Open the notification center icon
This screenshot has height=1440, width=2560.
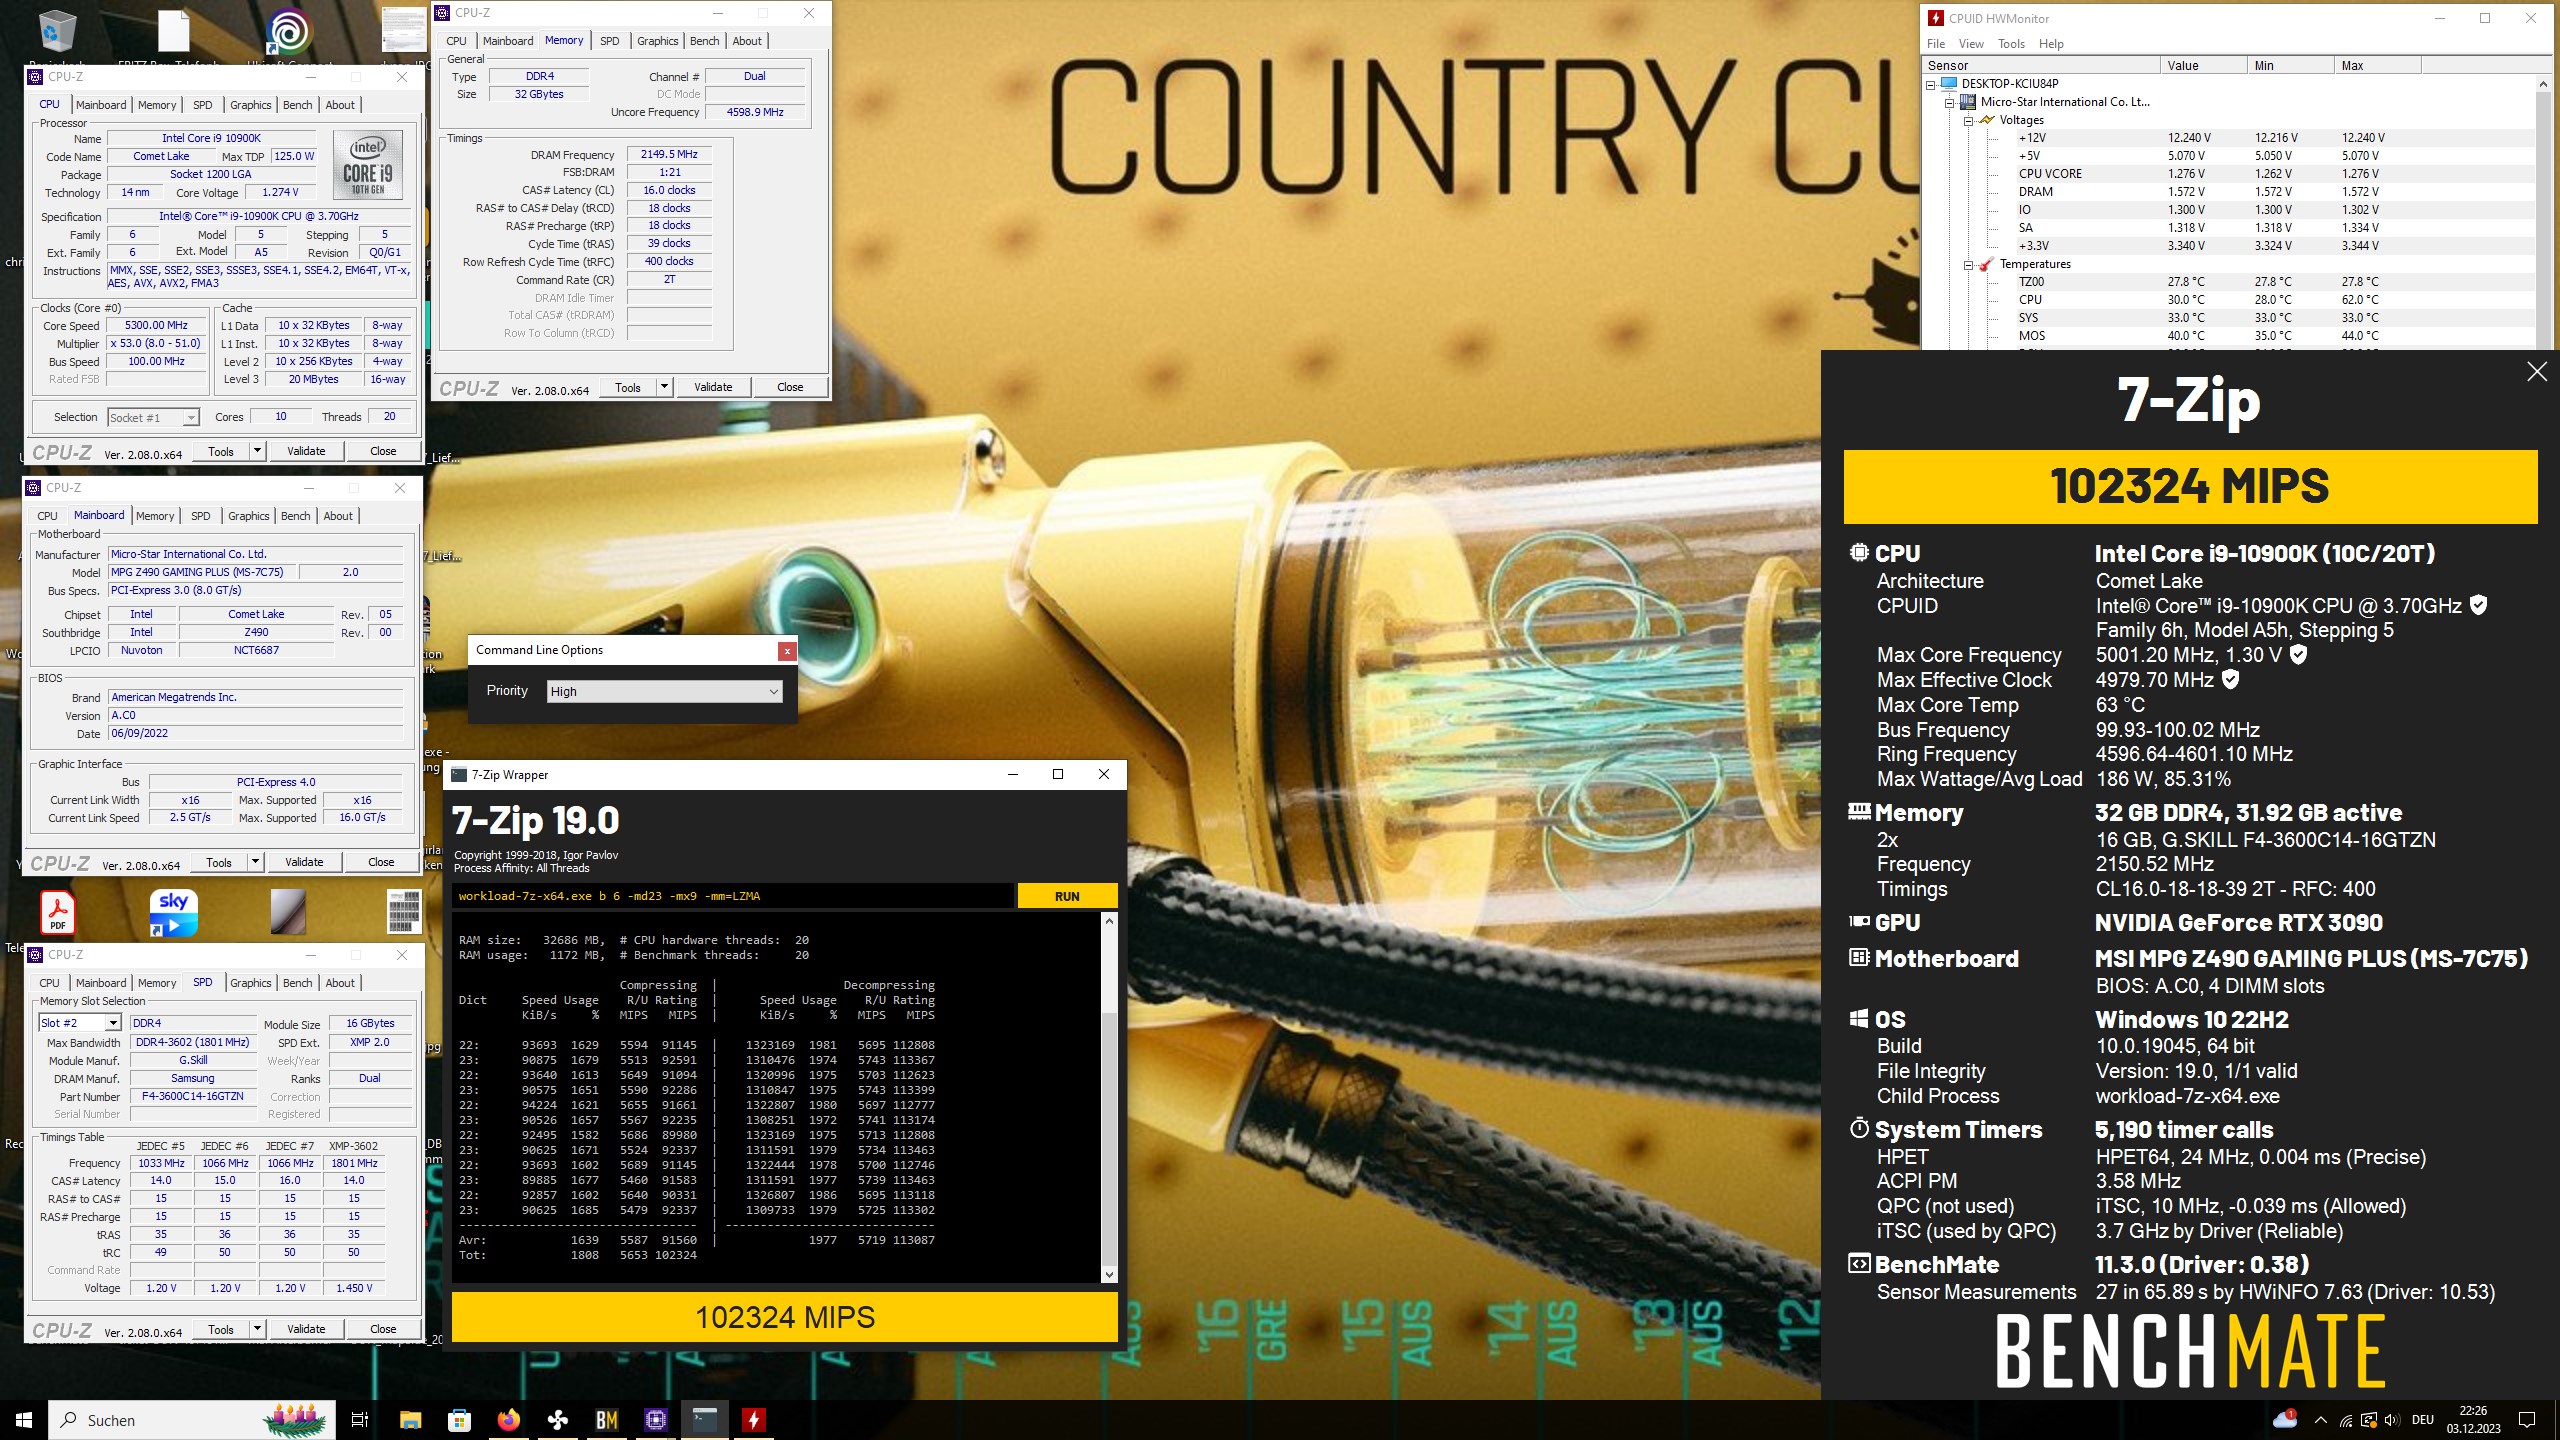coord(2527,1420)
